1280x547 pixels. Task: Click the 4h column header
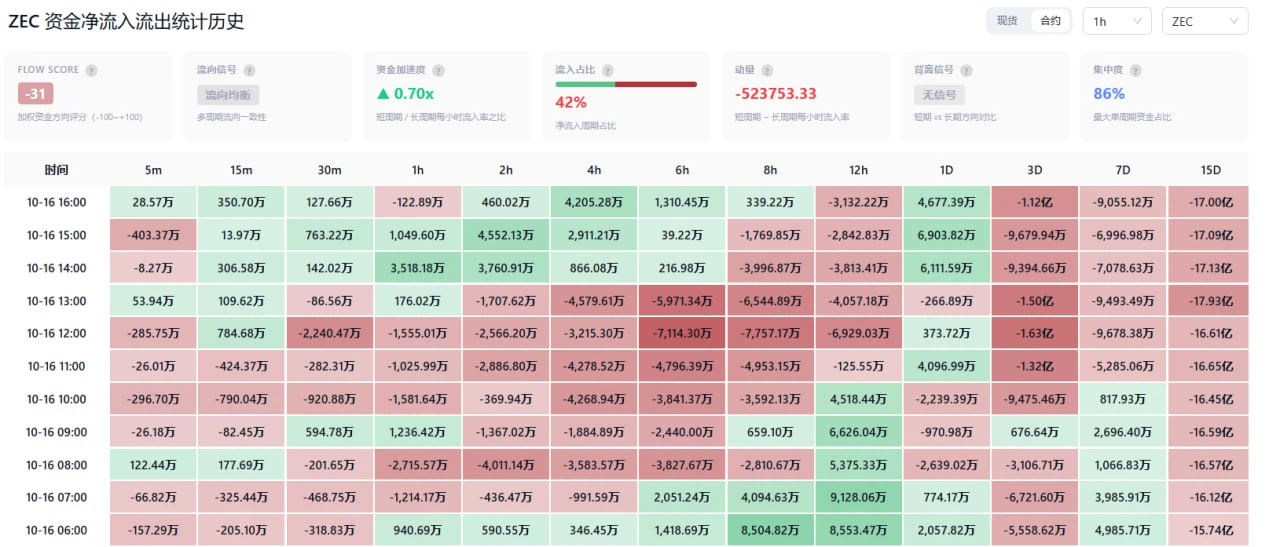(594, 170)
